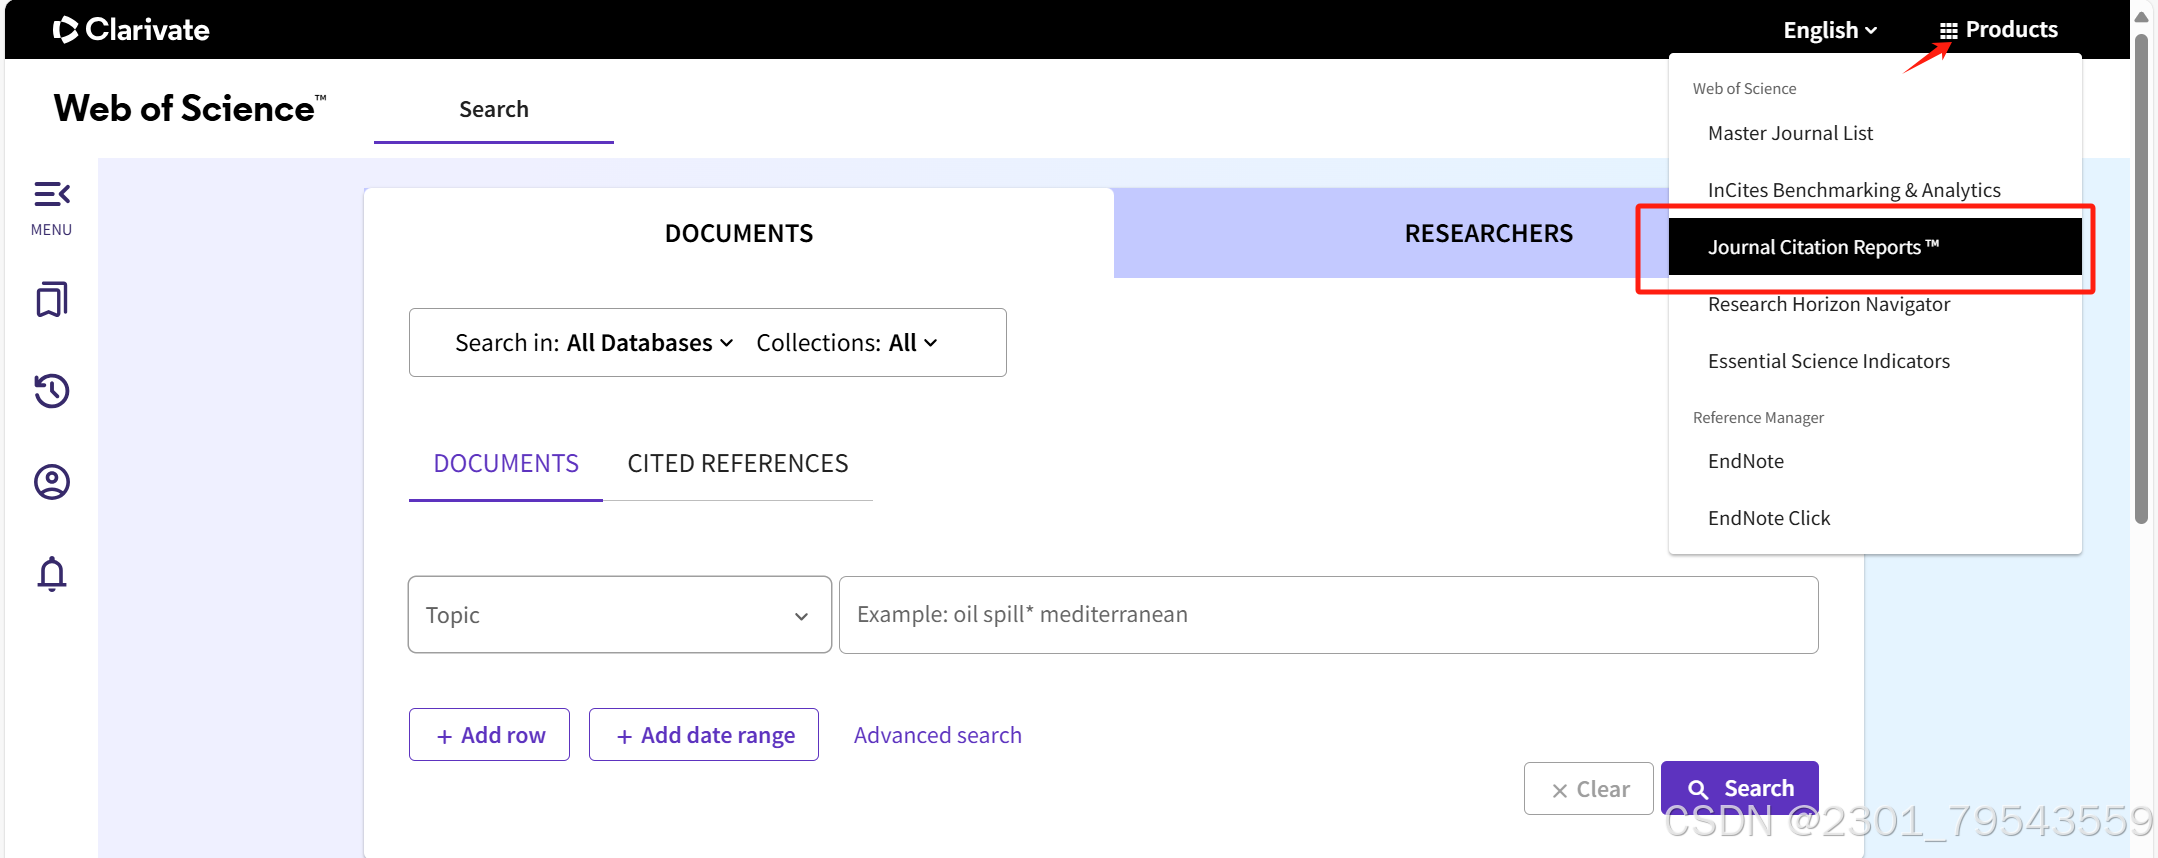Open alerts bell icon in sidebar
Viewport: 2158px width, 858px height.
point(52,574)
